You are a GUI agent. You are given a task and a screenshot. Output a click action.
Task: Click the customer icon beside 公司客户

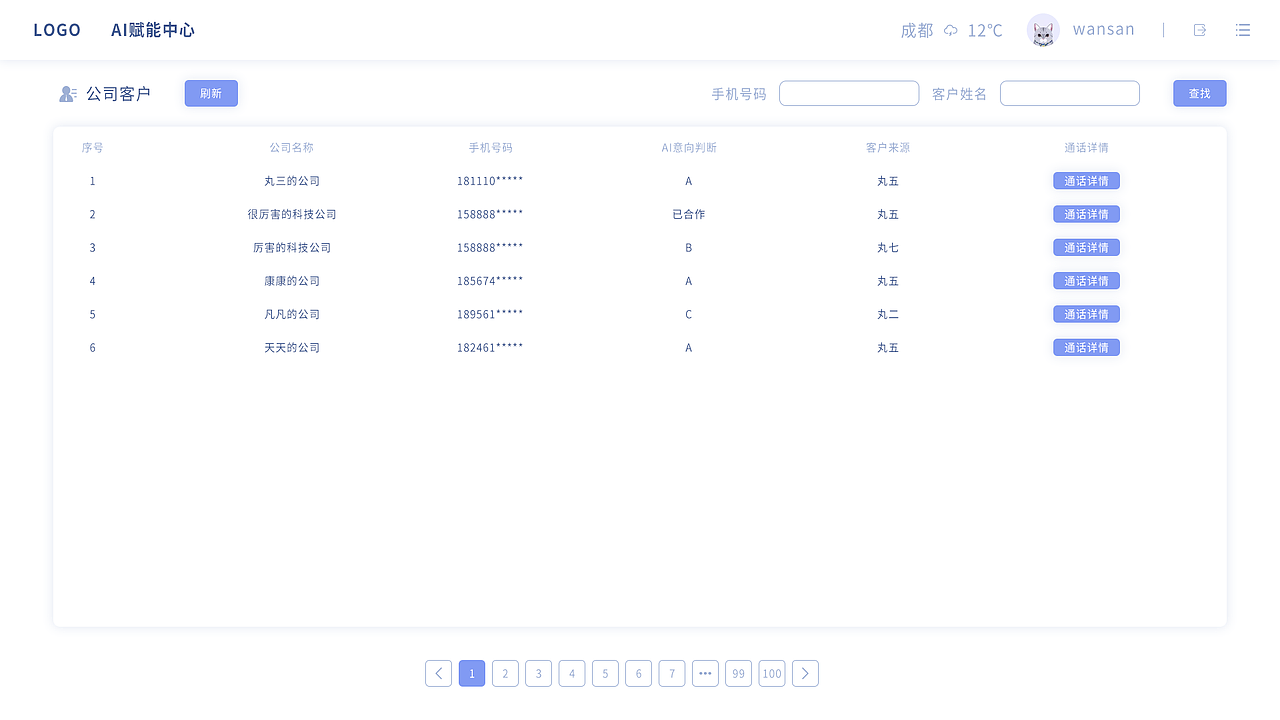click(x=67, y=93)
